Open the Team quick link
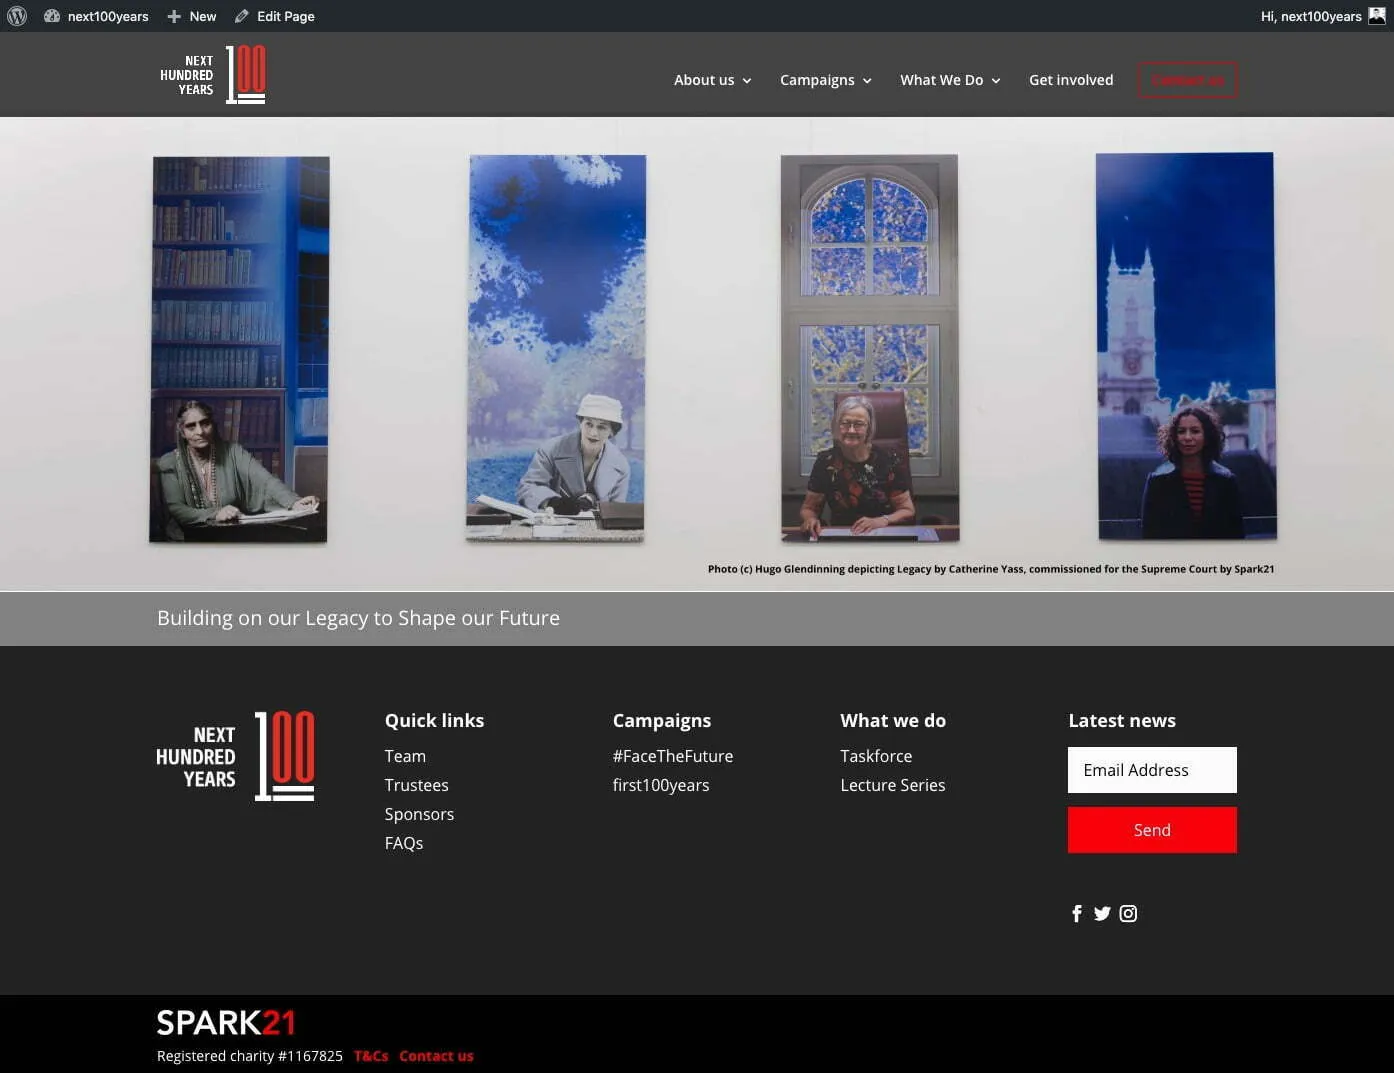The image size is (1394, 1073). [405, 756]
